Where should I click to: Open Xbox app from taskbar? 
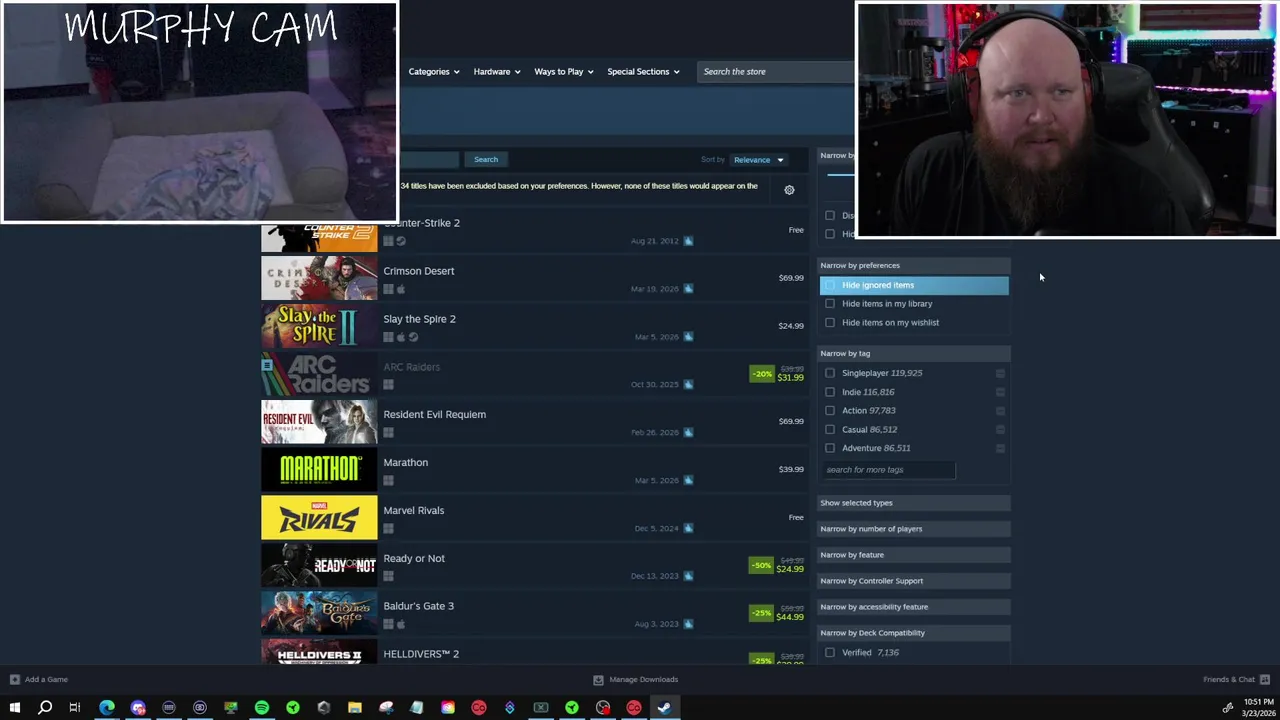coord(541,708)
